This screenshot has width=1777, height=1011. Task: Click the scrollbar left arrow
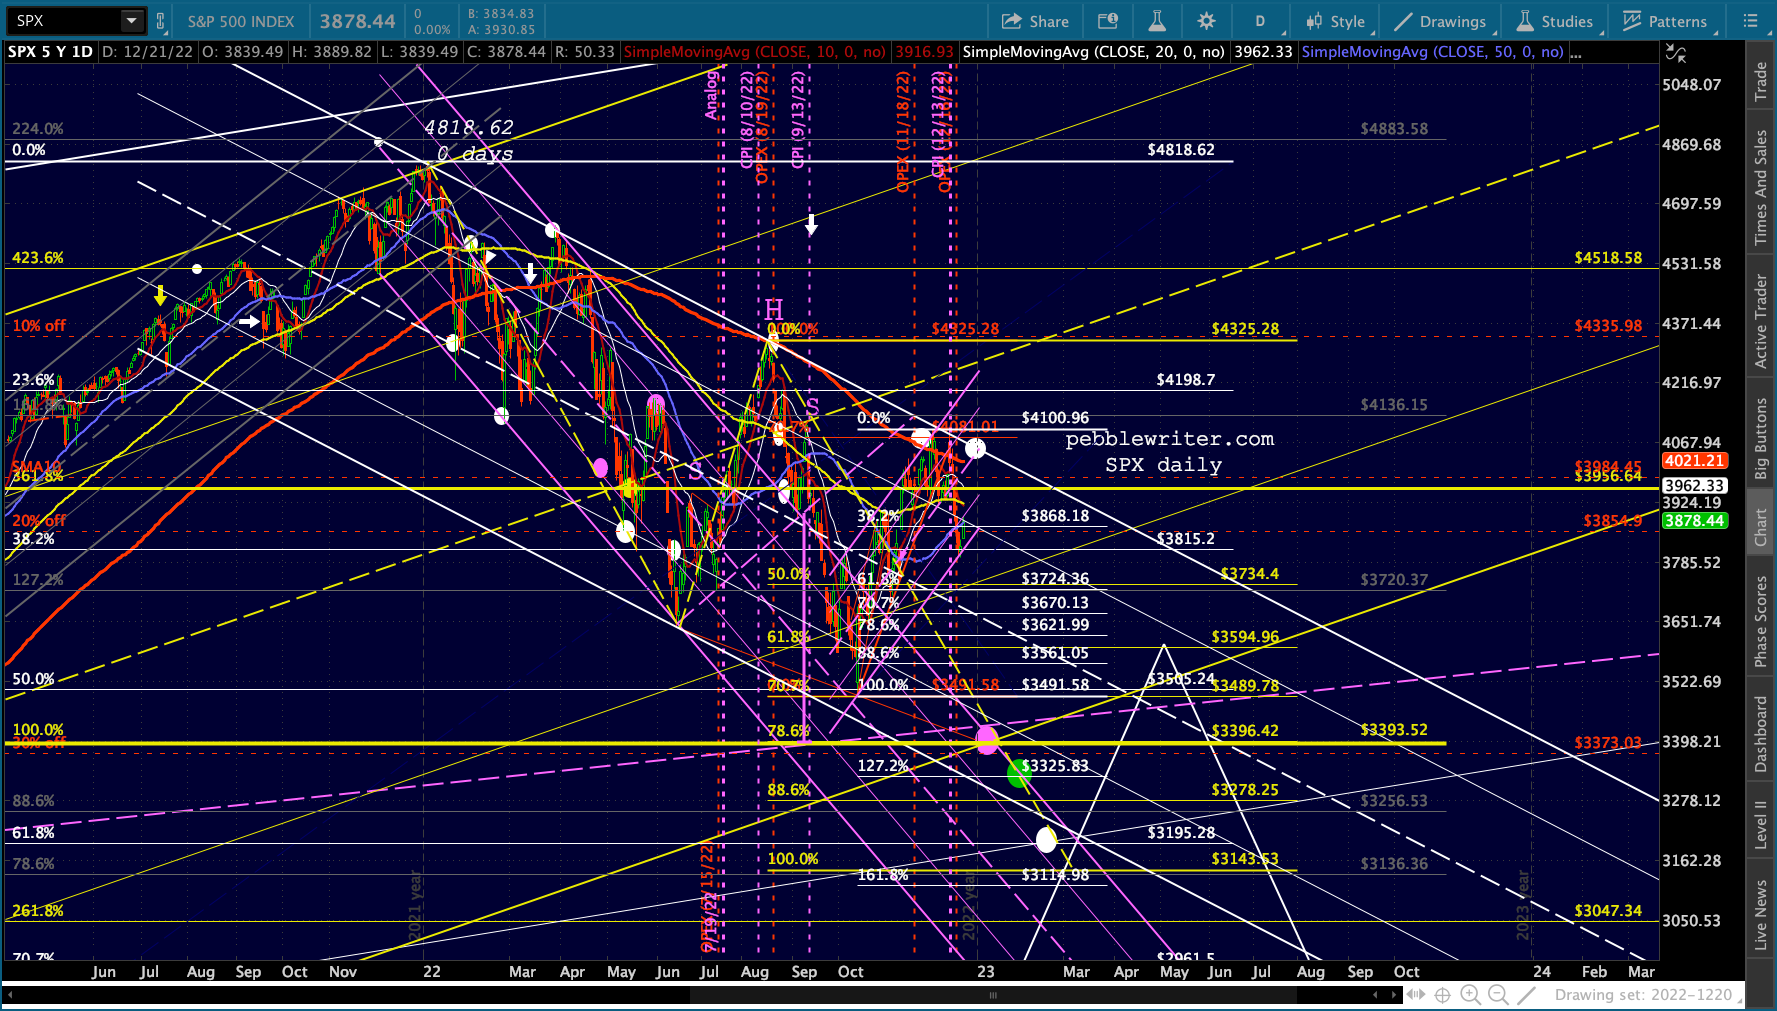(x=1376, y=995)
